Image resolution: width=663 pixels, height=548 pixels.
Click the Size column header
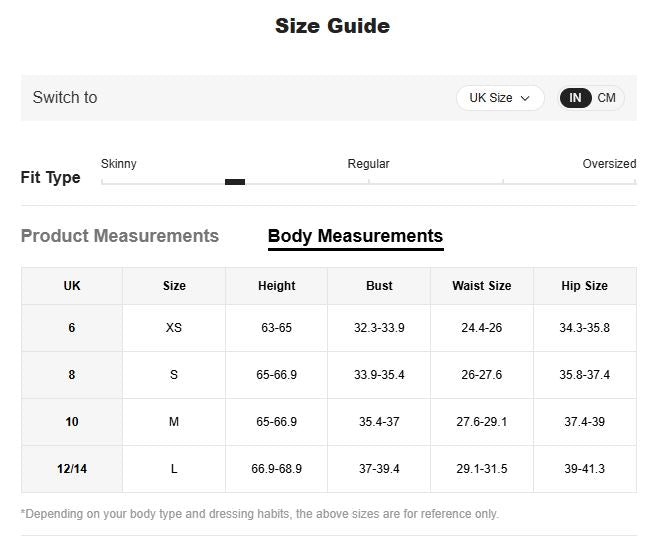[x=174, y=286]
